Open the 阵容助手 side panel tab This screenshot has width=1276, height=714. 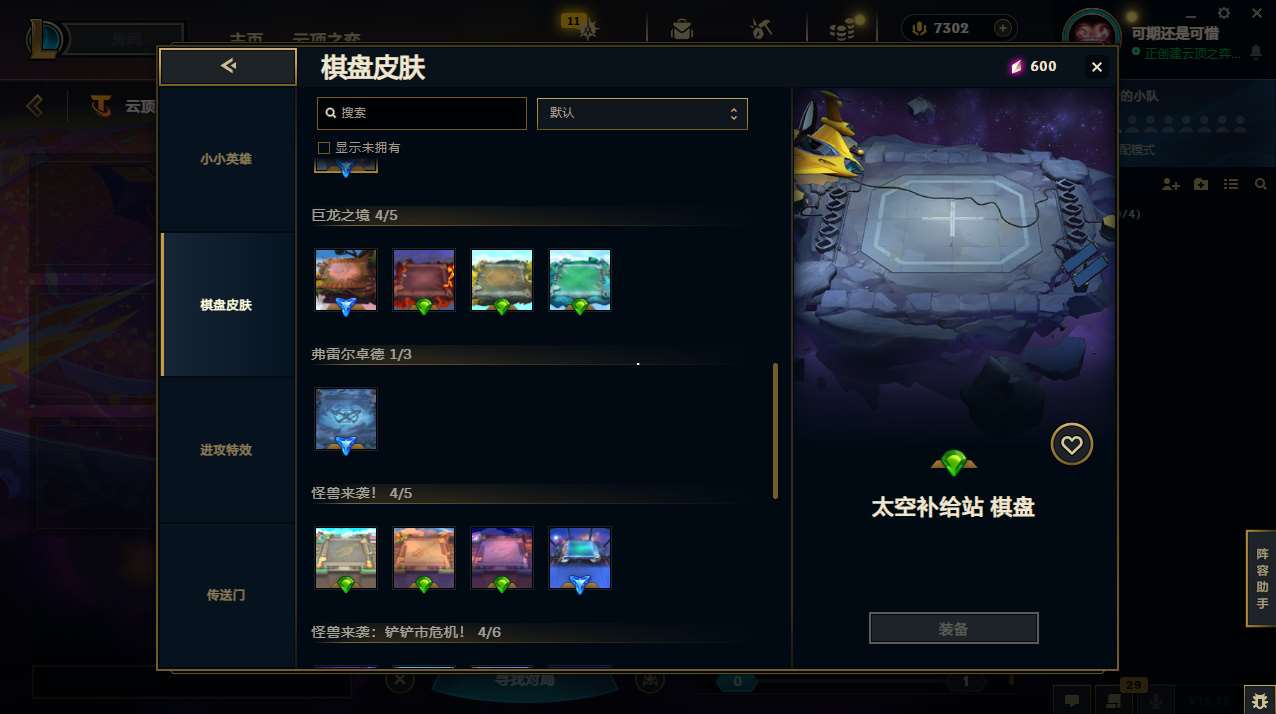coord(1261,578)
